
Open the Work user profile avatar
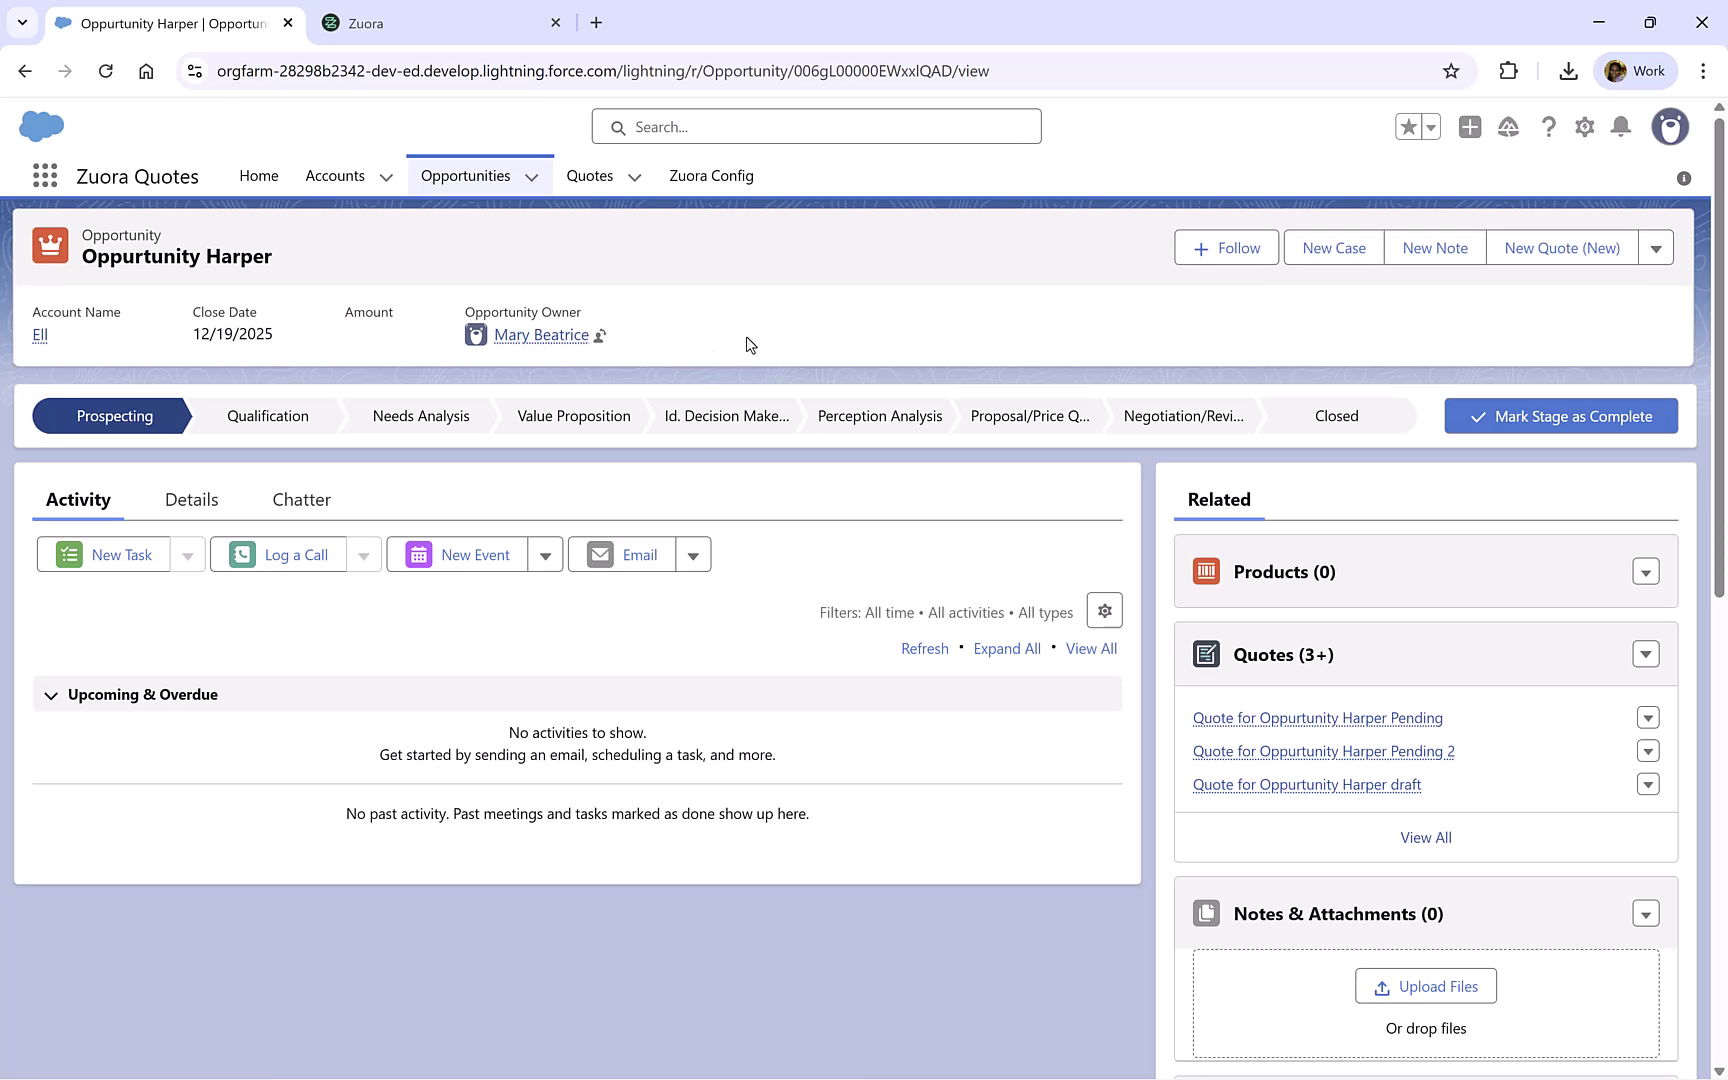point(1670,127)
